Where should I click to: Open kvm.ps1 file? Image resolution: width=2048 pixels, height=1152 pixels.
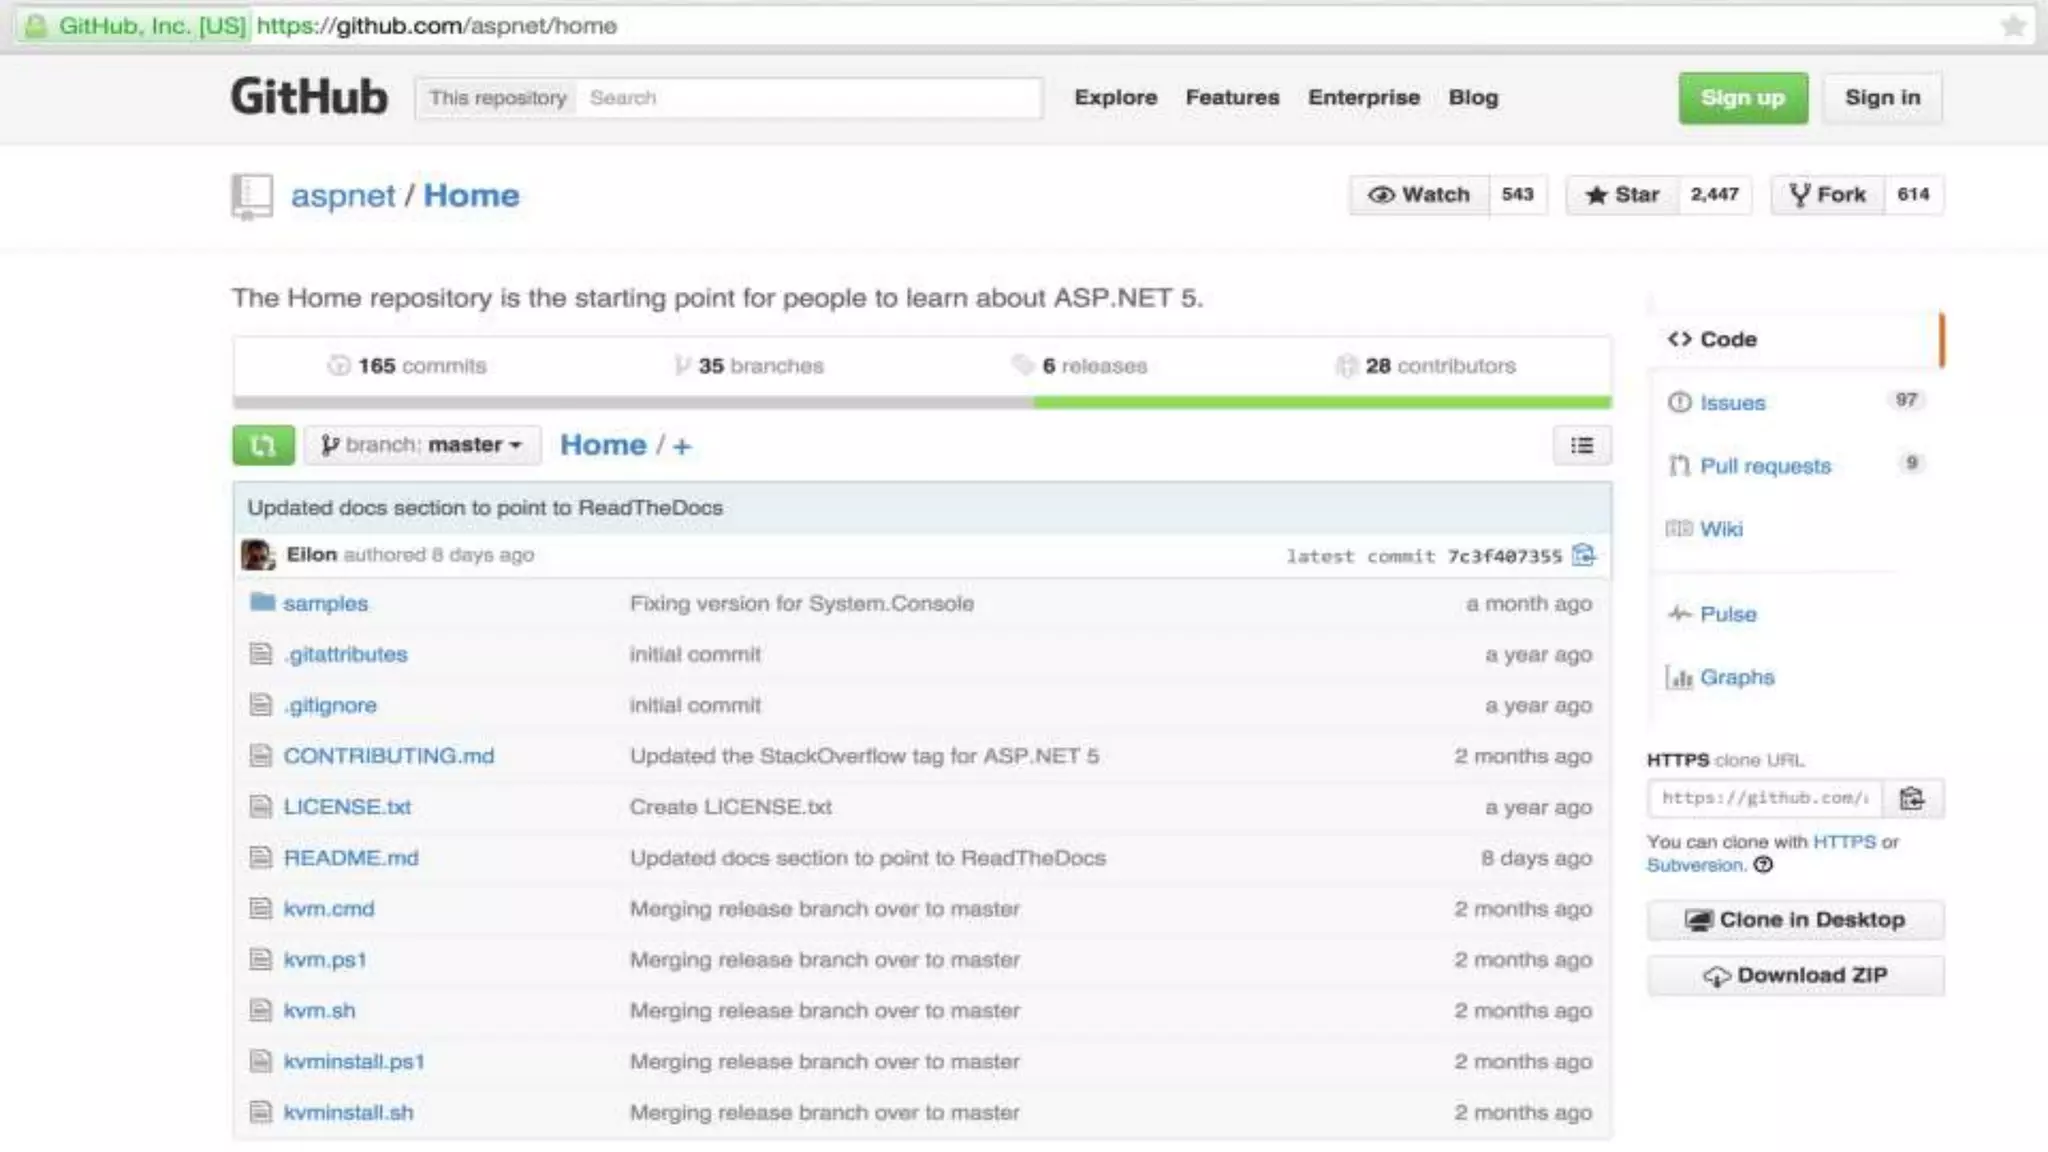click(325, 960)
